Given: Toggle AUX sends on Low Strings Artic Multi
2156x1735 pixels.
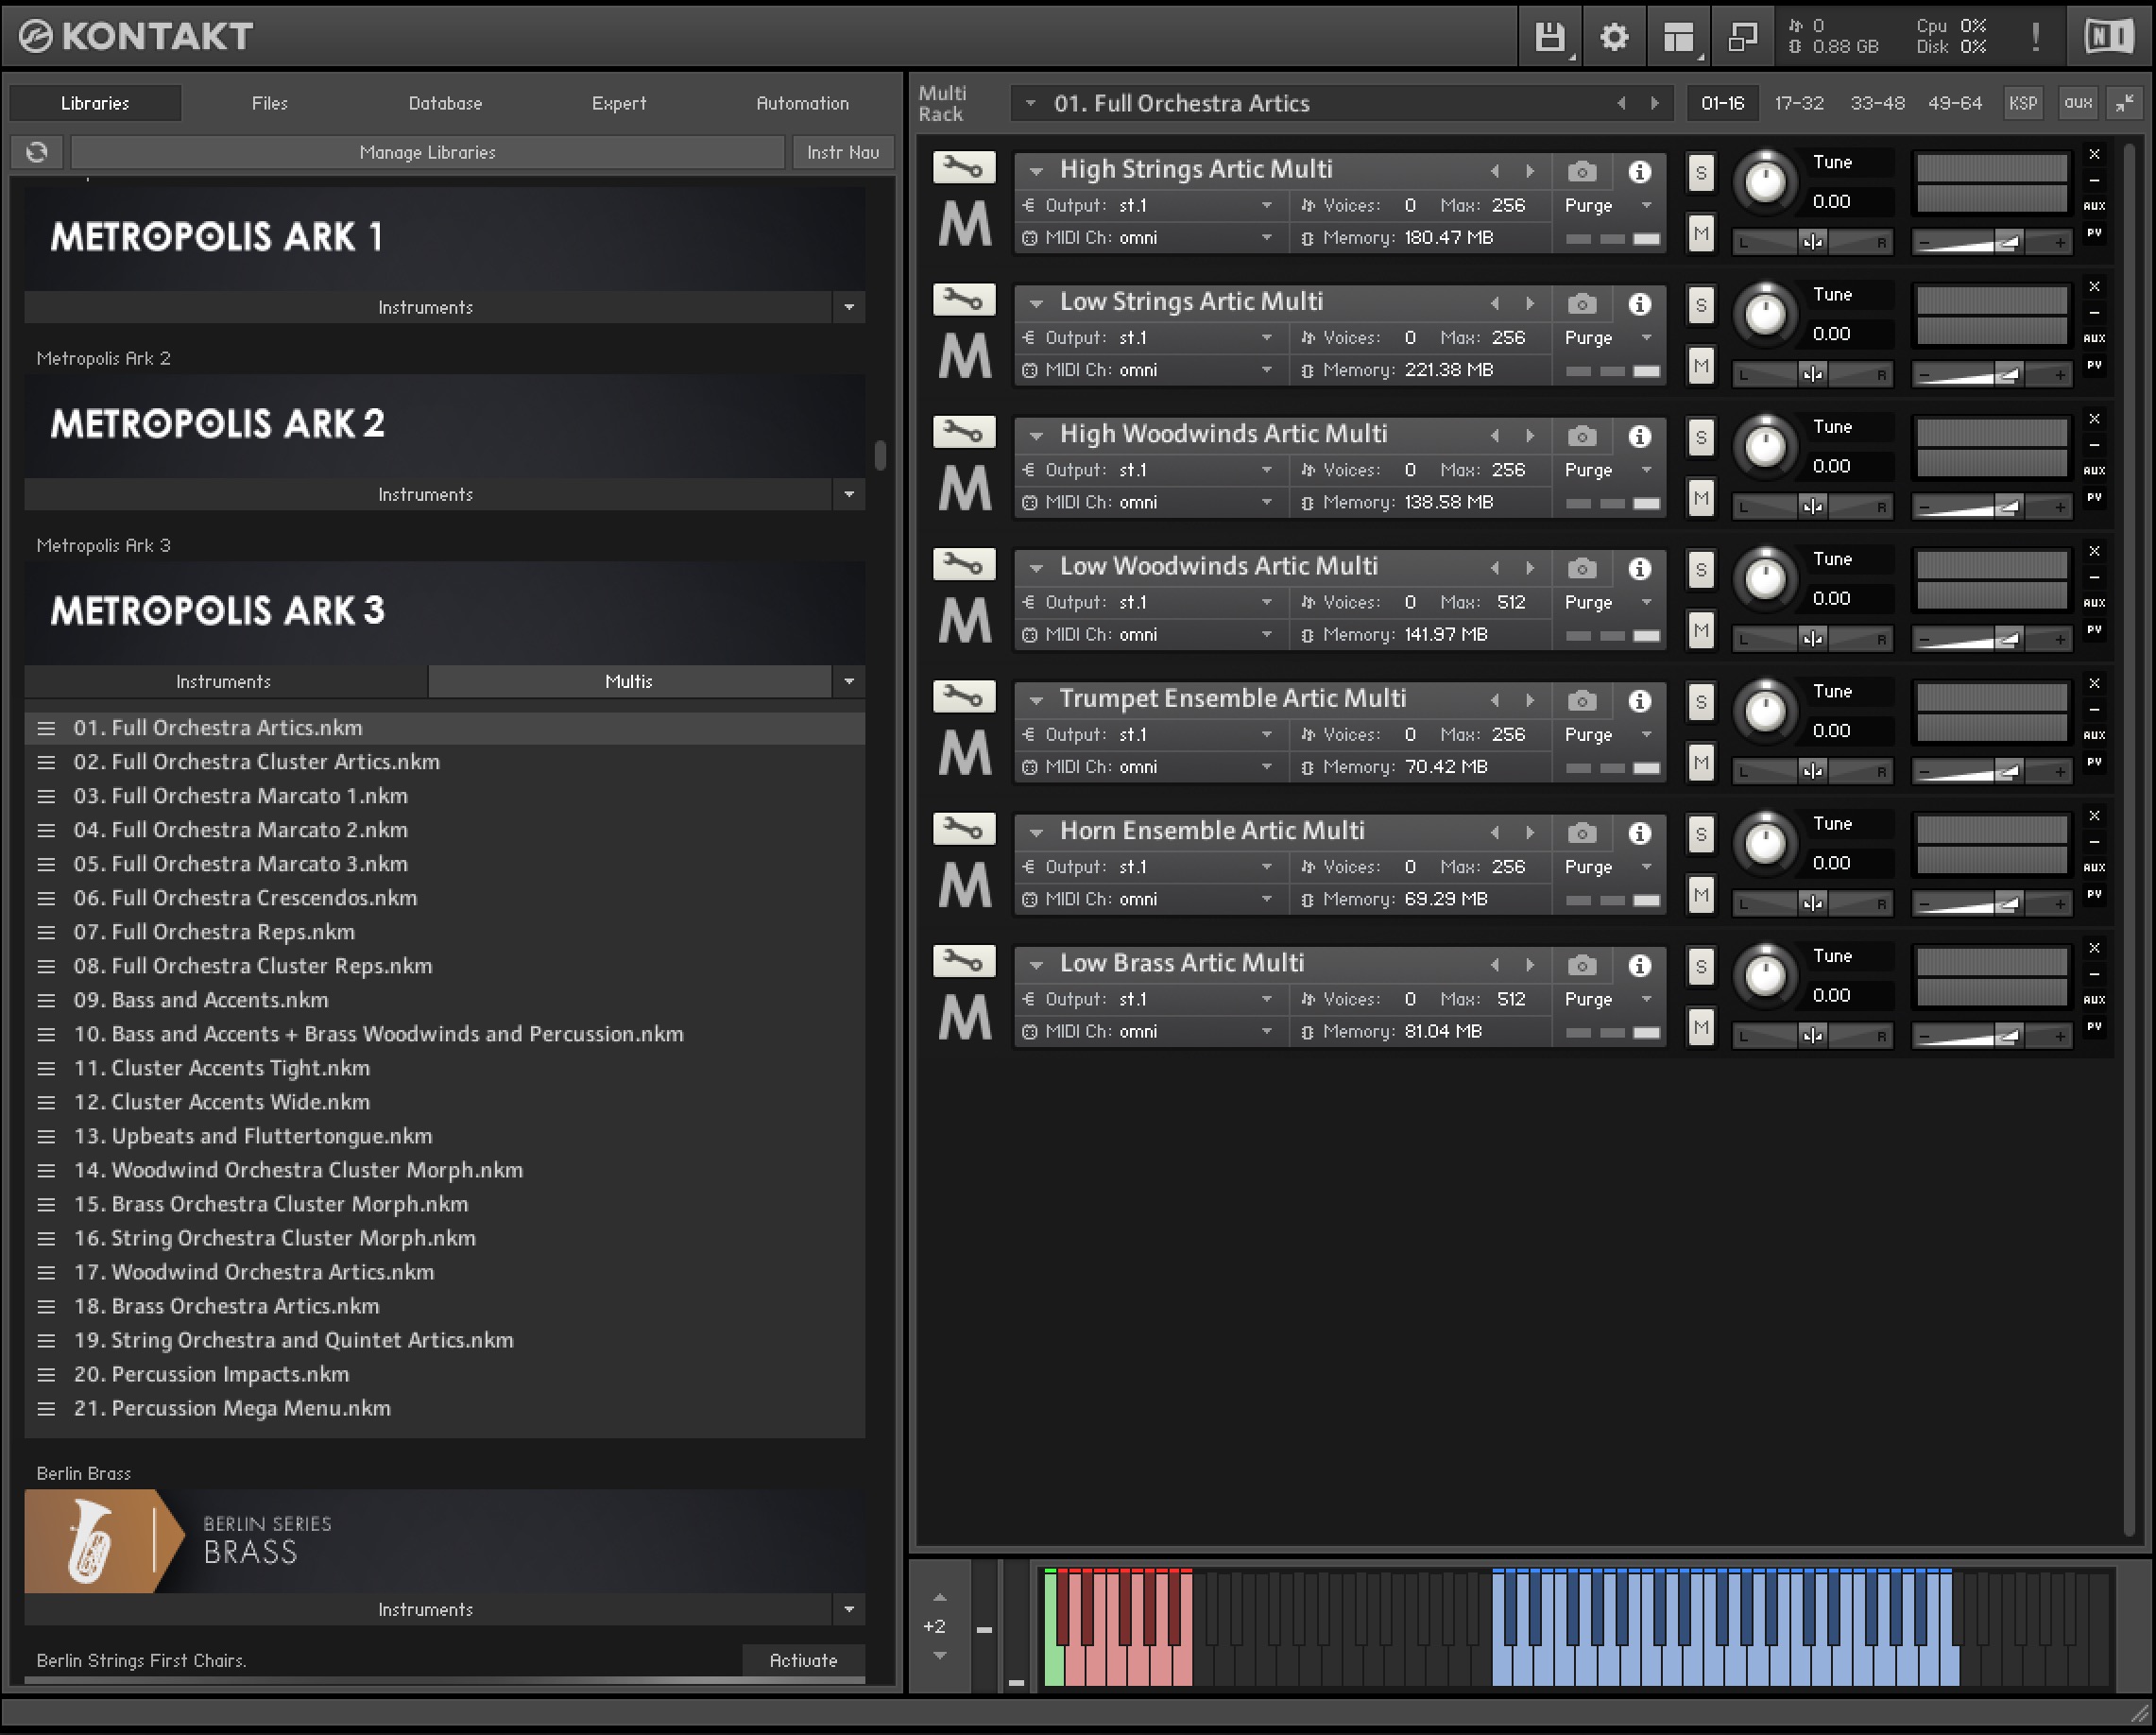Looking at the screenshot, I should [x=2094, y=338].
